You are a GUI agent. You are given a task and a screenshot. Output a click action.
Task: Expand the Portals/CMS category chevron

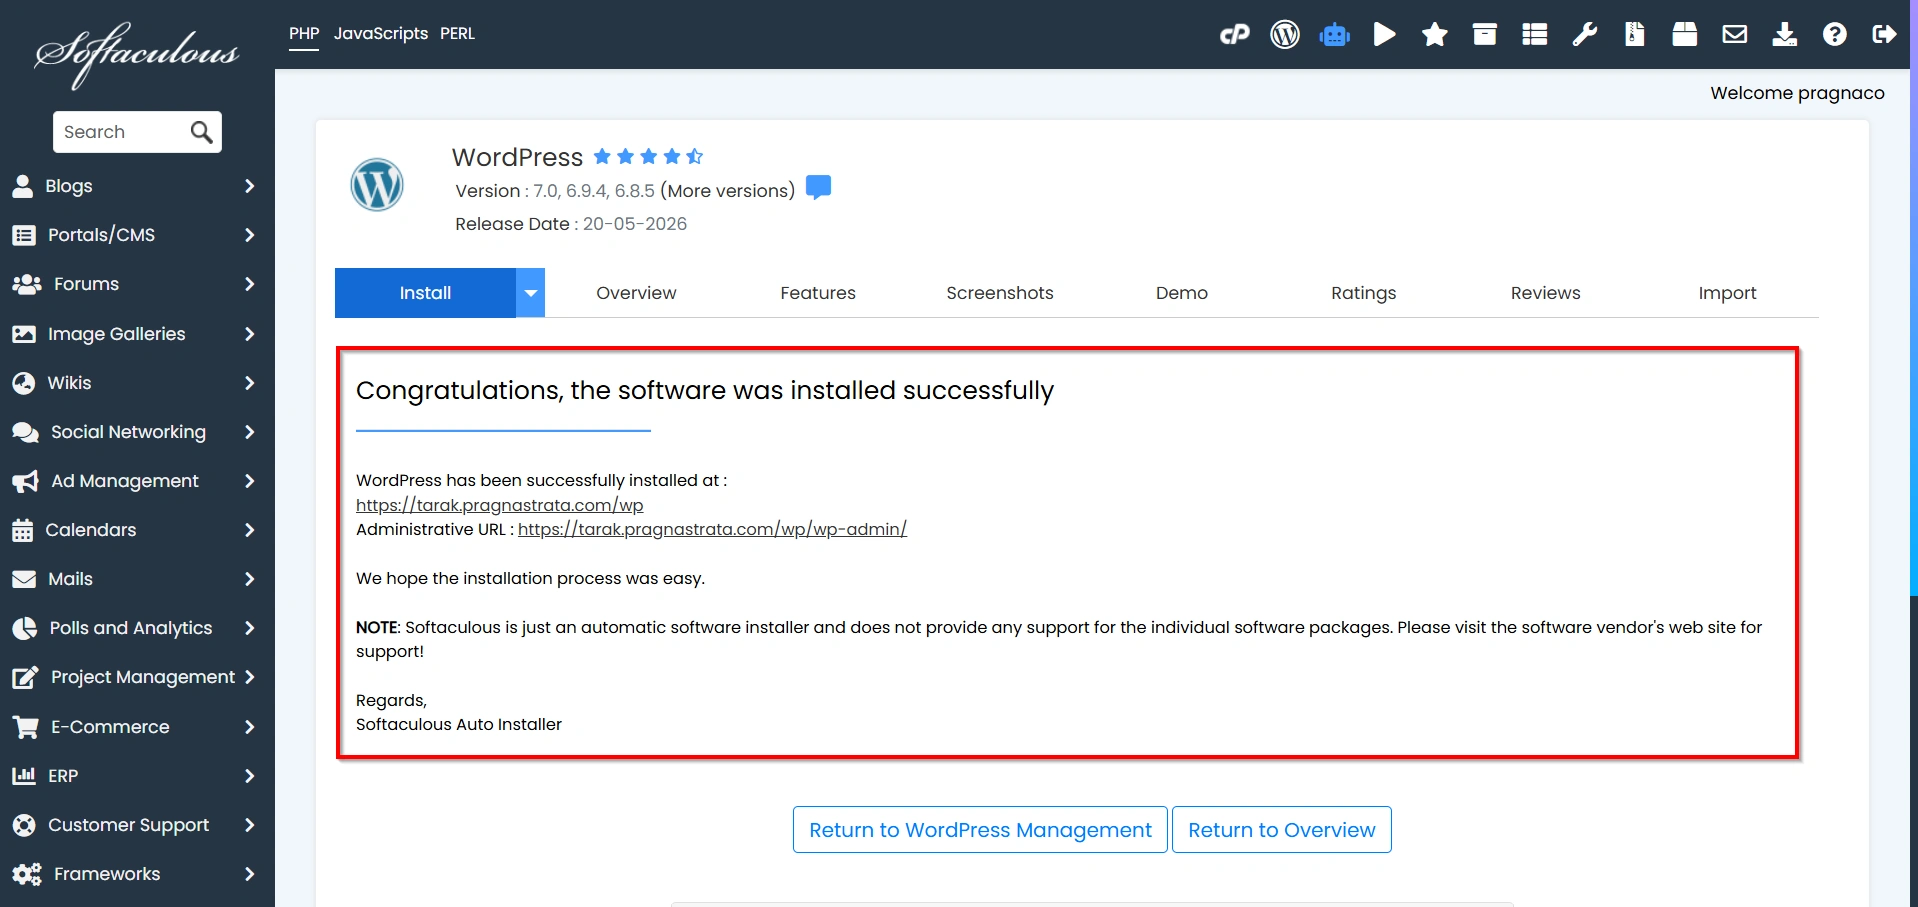(249, 235)
